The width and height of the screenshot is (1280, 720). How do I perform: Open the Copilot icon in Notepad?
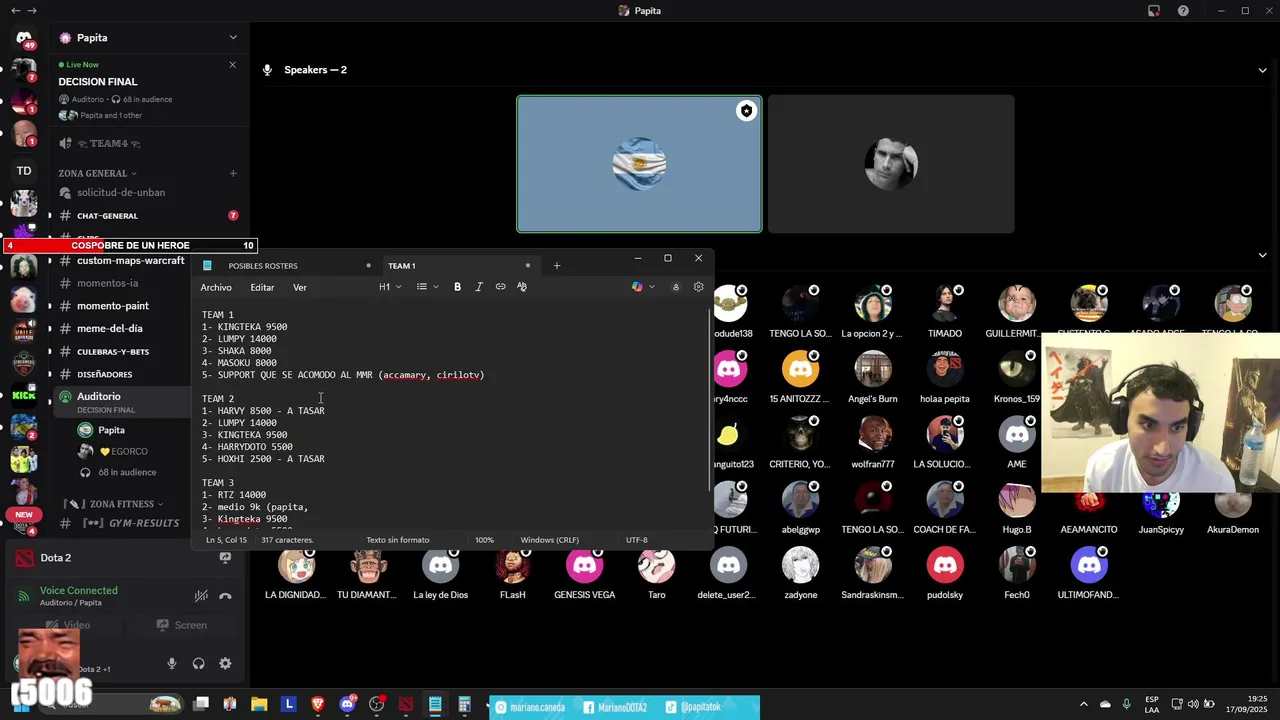point(637,287)
